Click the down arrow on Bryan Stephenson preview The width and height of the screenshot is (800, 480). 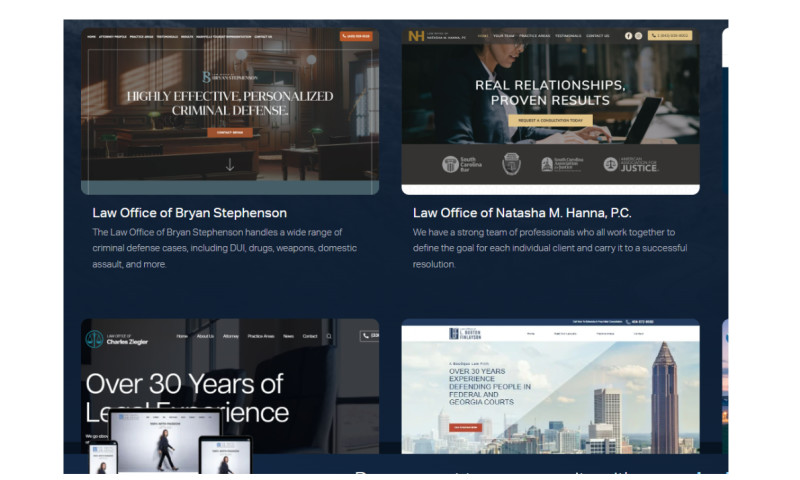(229, 165)
